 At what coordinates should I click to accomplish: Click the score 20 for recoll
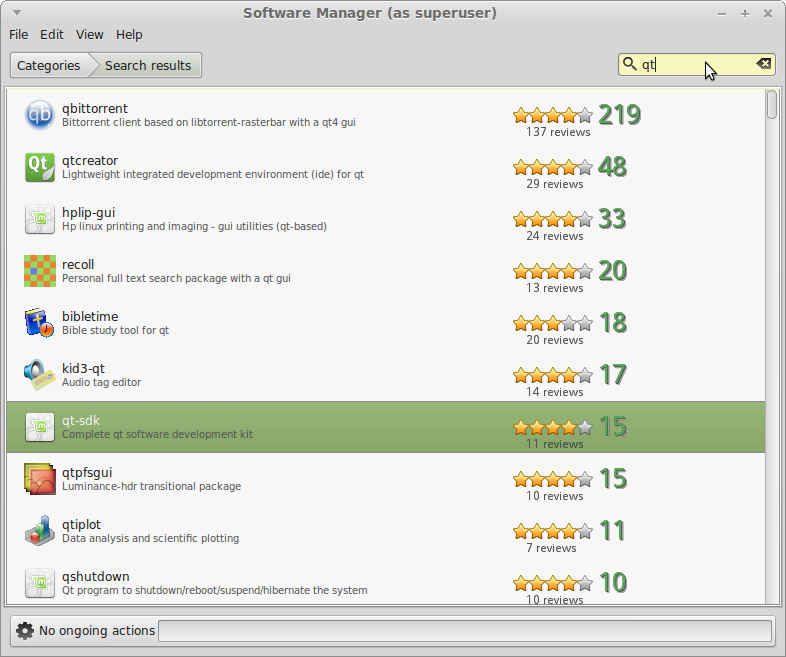pos(613,271)
